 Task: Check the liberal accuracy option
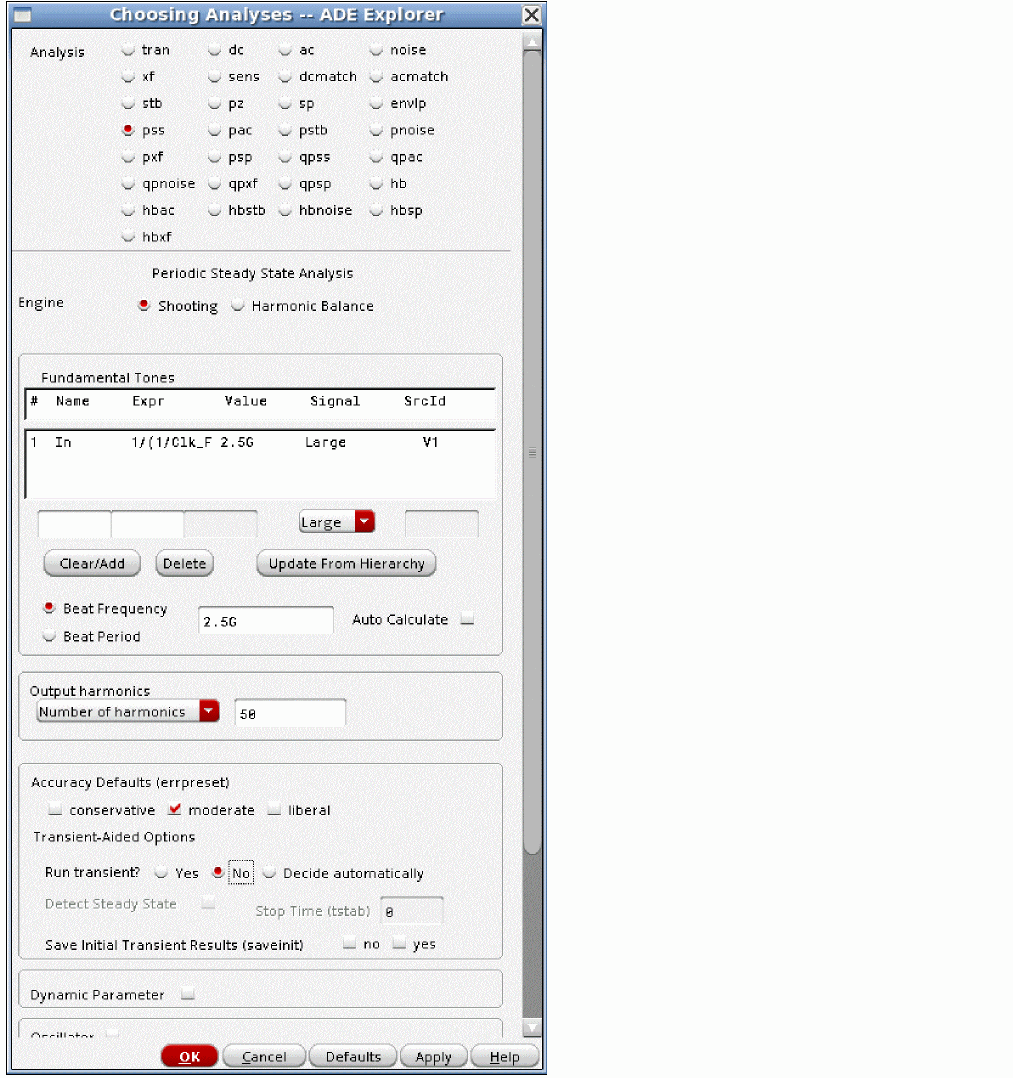(x=274, y=809)
